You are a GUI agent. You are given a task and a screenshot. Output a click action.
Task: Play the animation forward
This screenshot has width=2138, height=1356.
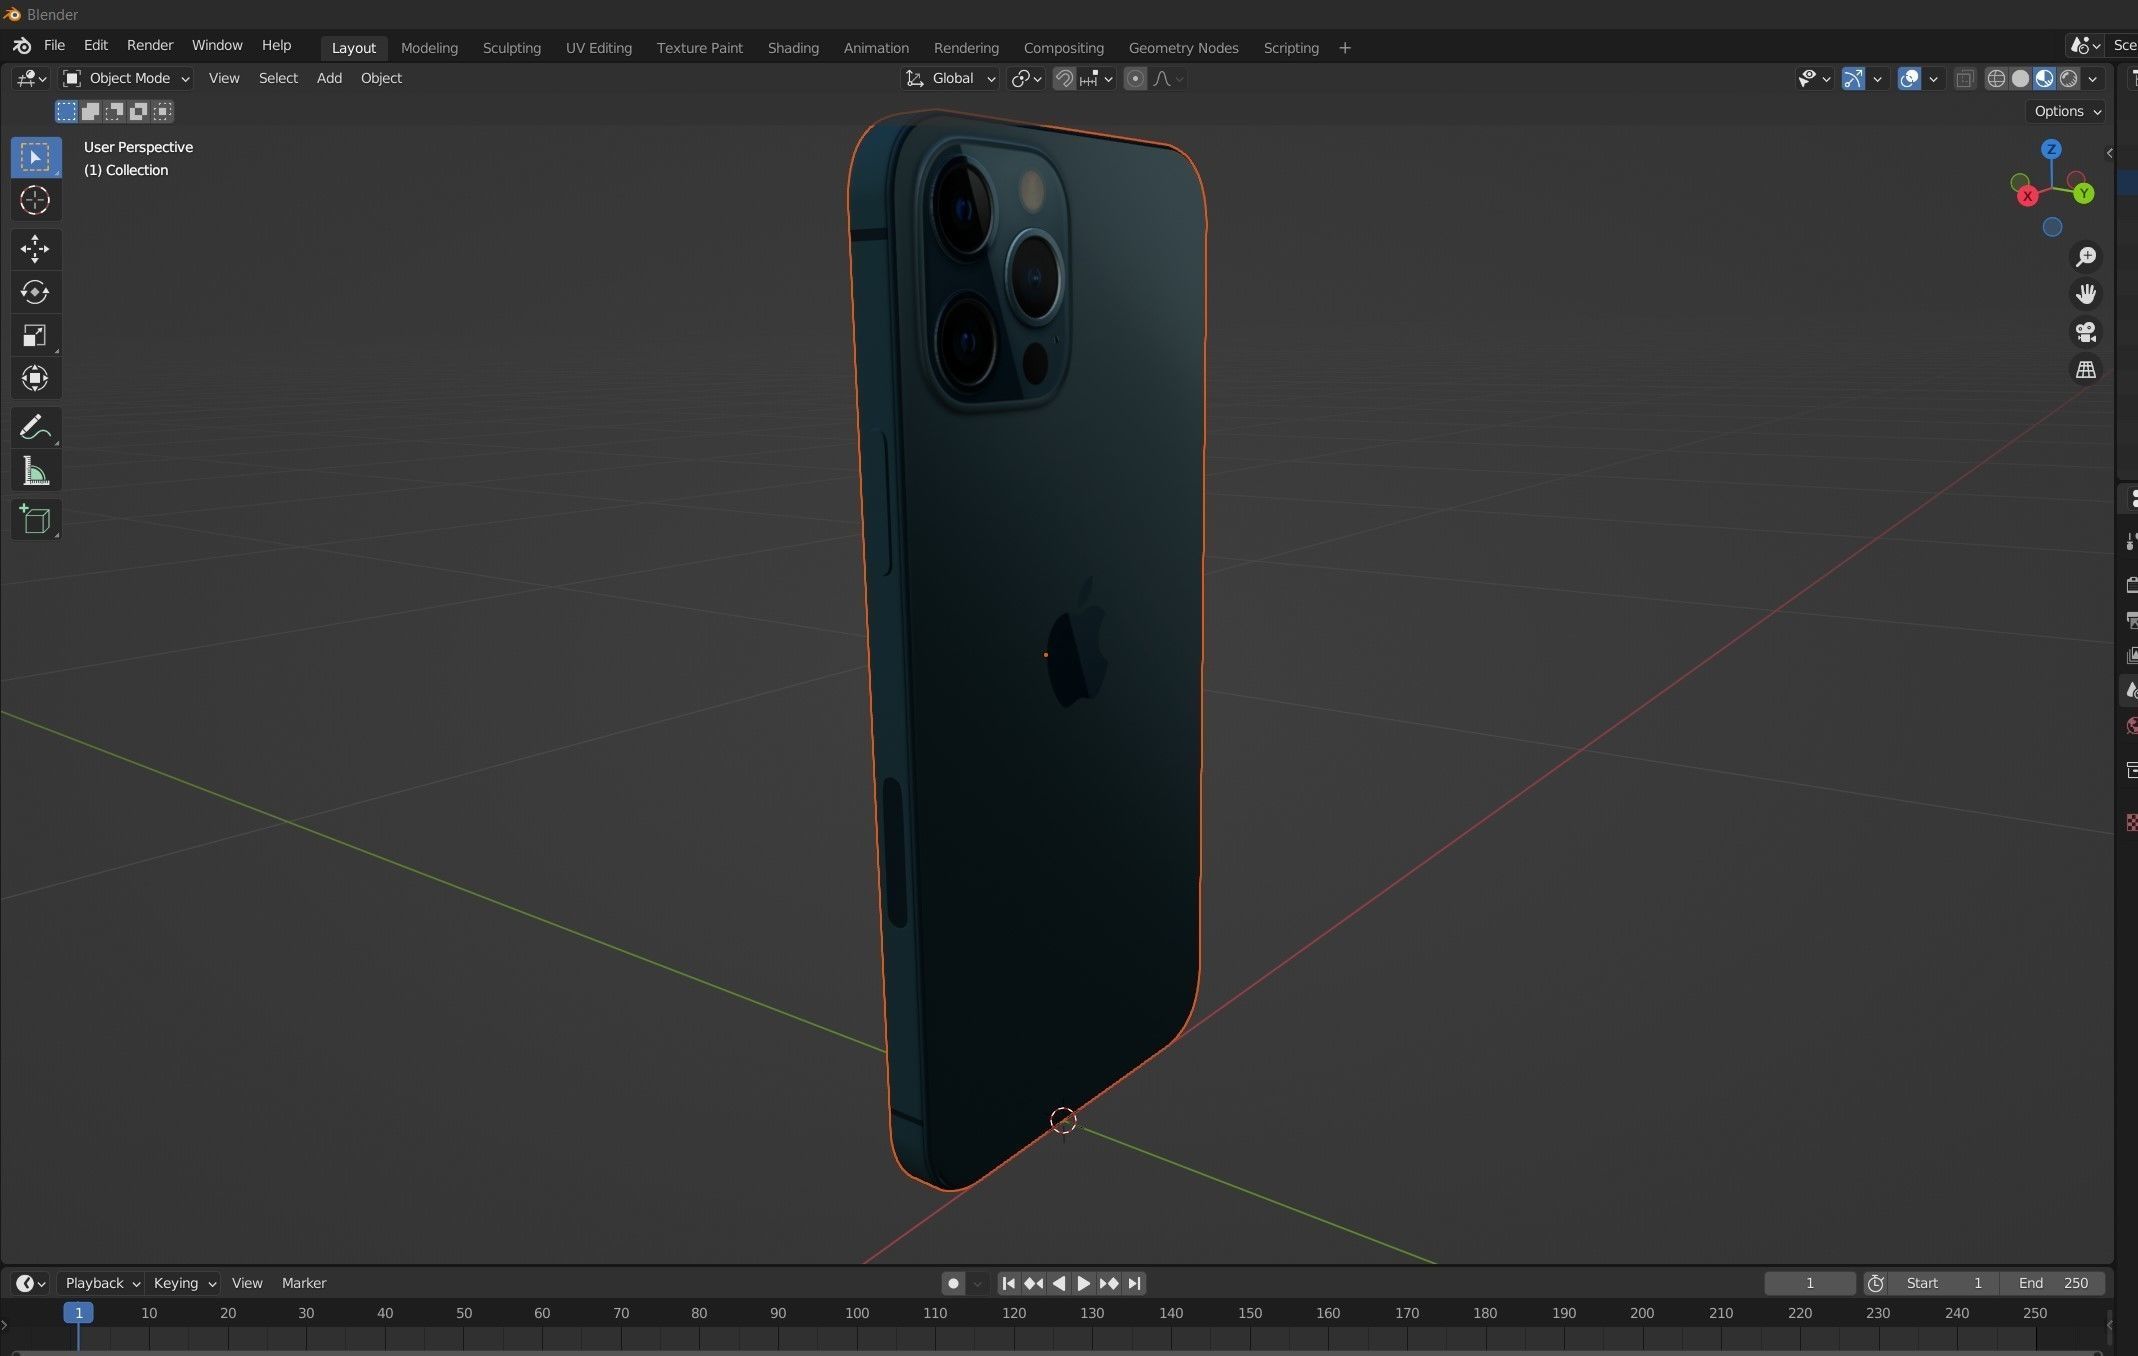pos(1083,1283)
